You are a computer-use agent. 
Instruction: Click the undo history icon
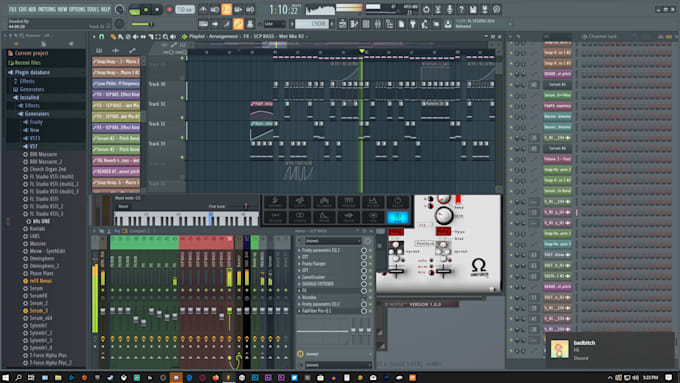[x=426, y=9]
